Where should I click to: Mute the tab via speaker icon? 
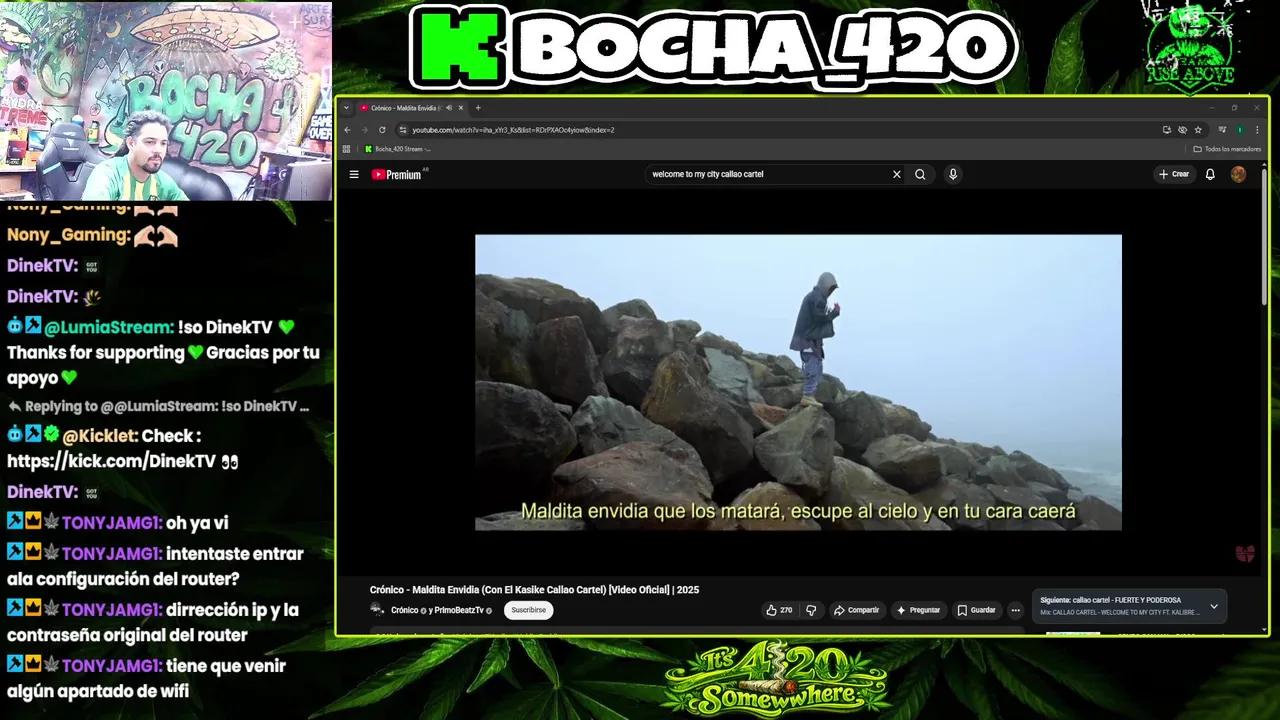(x=449, y=108)
